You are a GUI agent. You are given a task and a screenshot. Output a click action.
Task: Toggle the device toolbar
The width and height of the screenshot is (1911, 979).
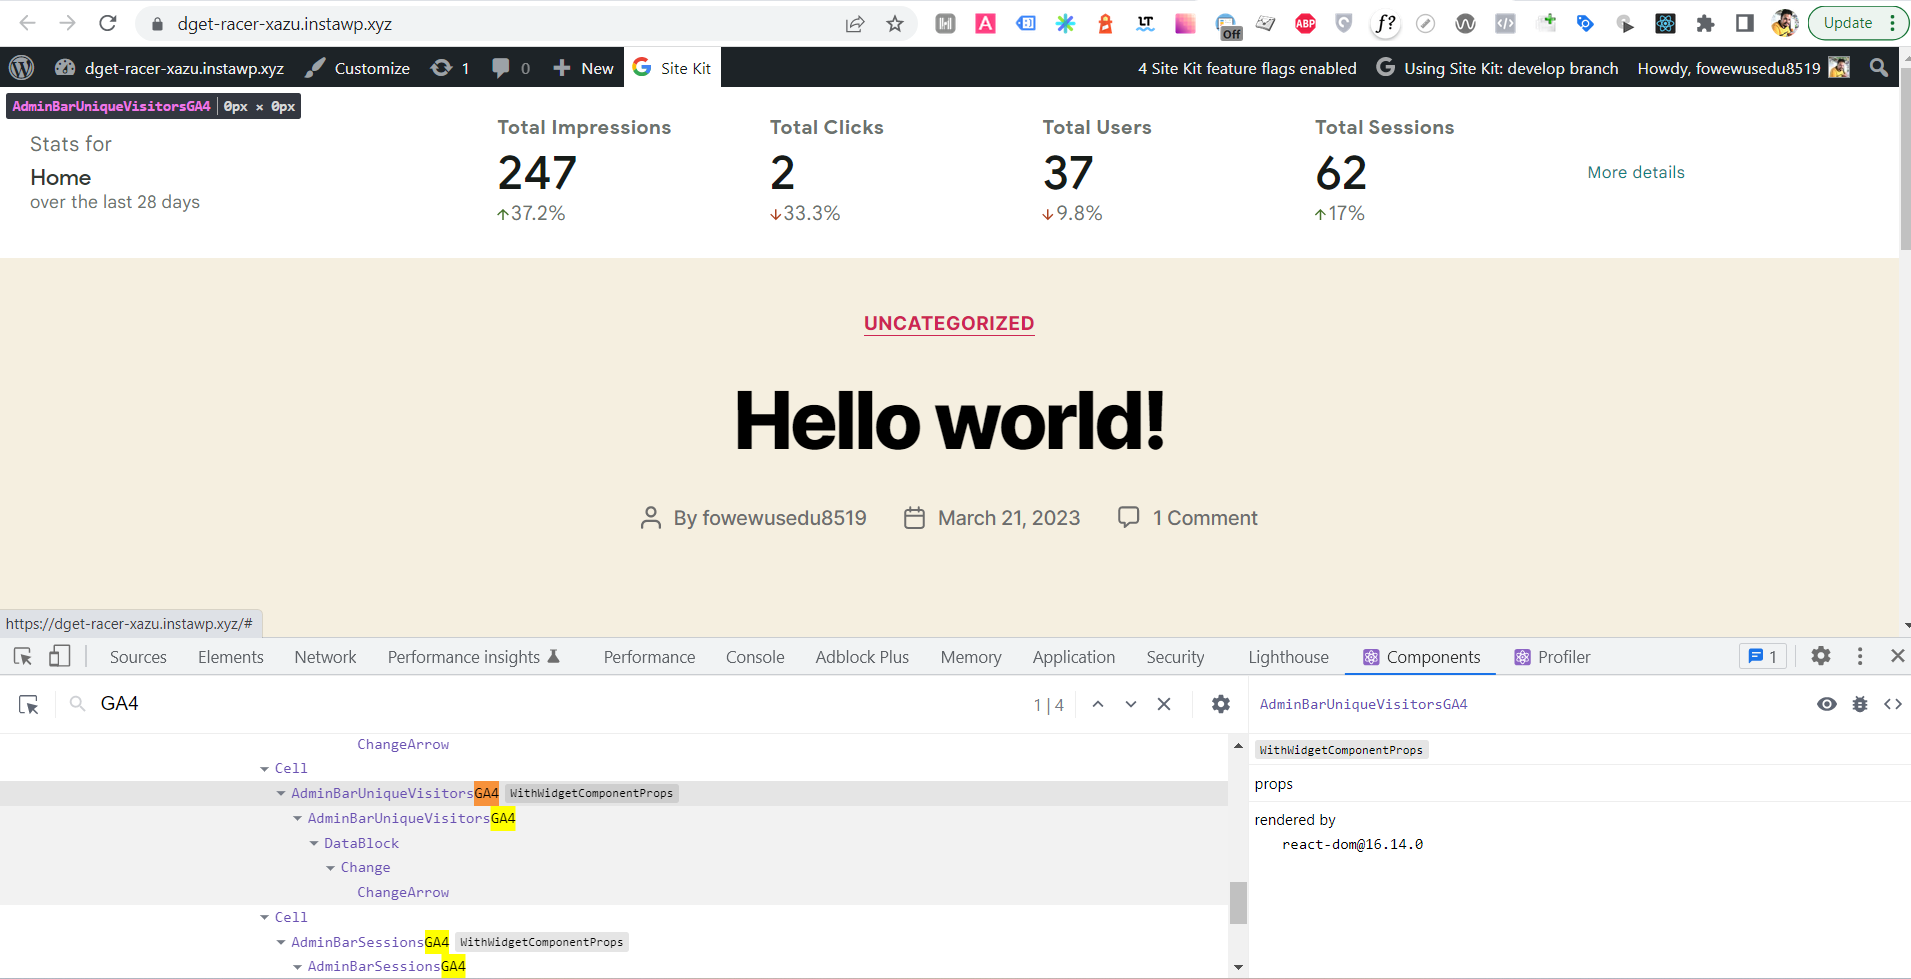(x=60, y=656)
